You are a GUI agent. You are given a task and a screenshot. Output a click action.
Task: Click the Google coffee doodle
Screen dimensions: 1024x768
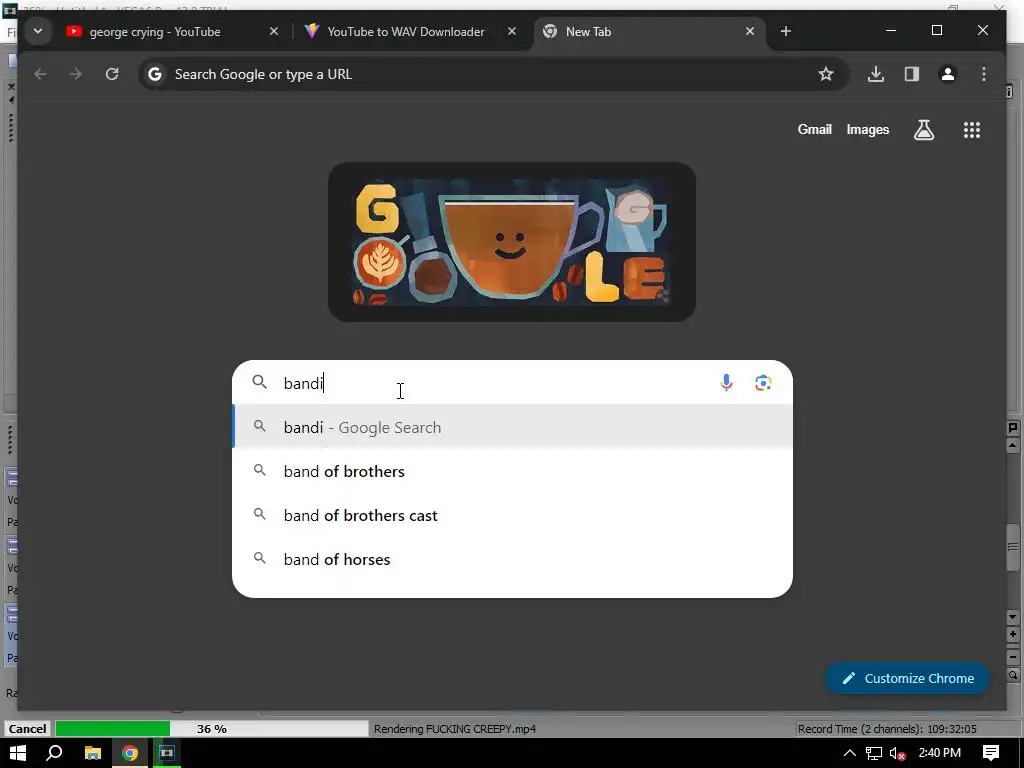tap(511, 242)
